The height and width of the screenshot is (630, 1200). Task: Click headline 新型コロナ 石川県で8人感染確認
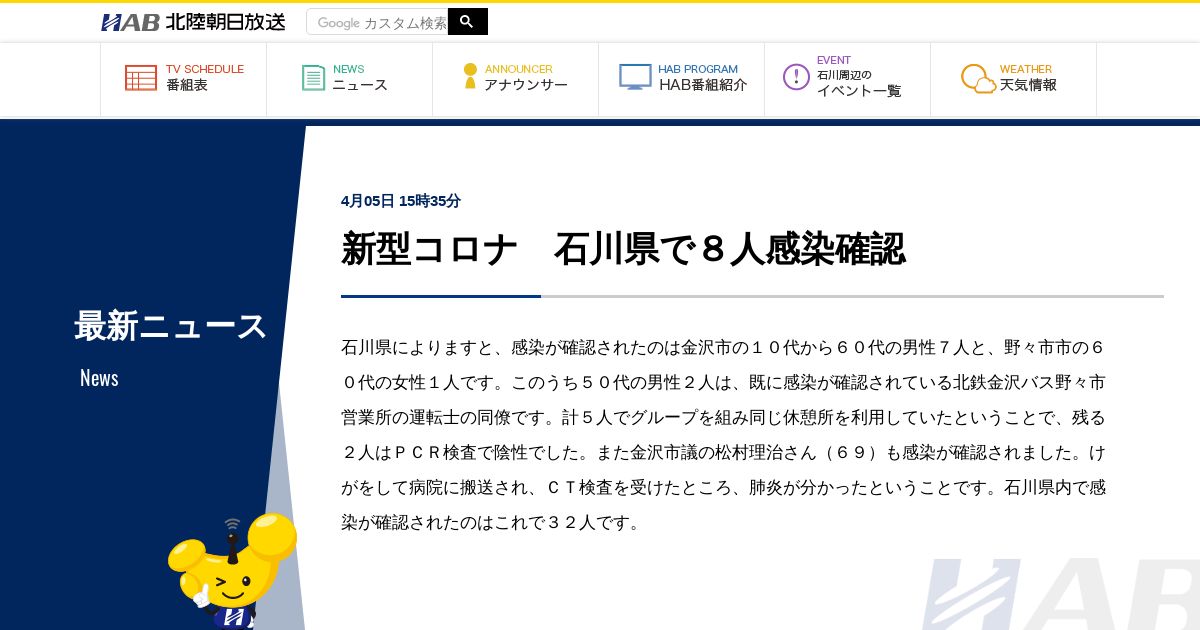click(x=623, y=249)
